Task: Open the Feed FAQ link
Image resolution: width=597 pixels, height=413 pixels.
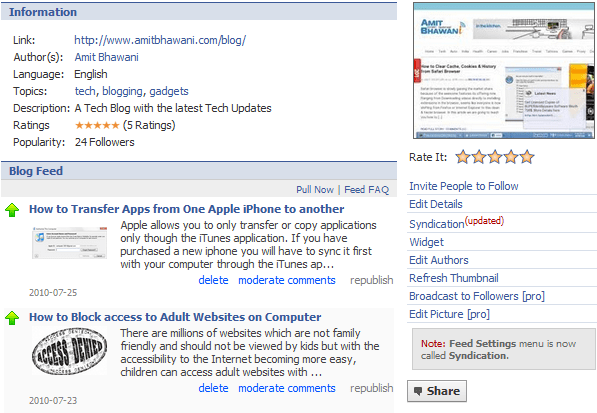Action: 367,190
